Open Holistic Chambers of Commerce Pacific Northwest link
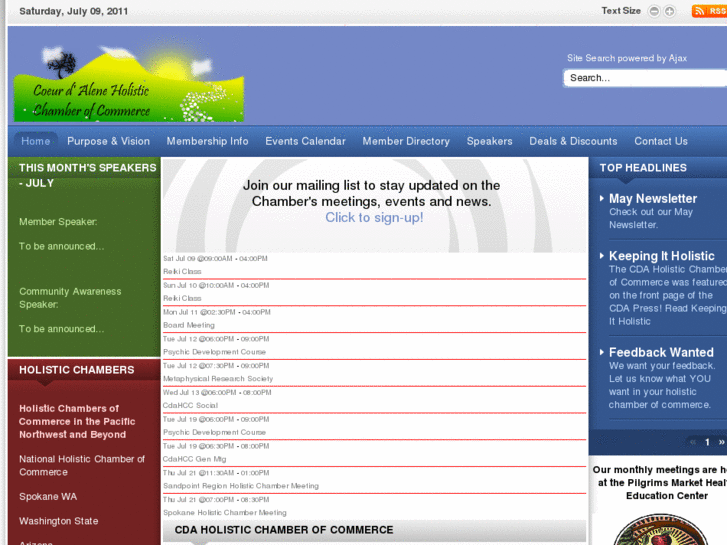Screen dimensions: 727x545 [x=77, y=422]
